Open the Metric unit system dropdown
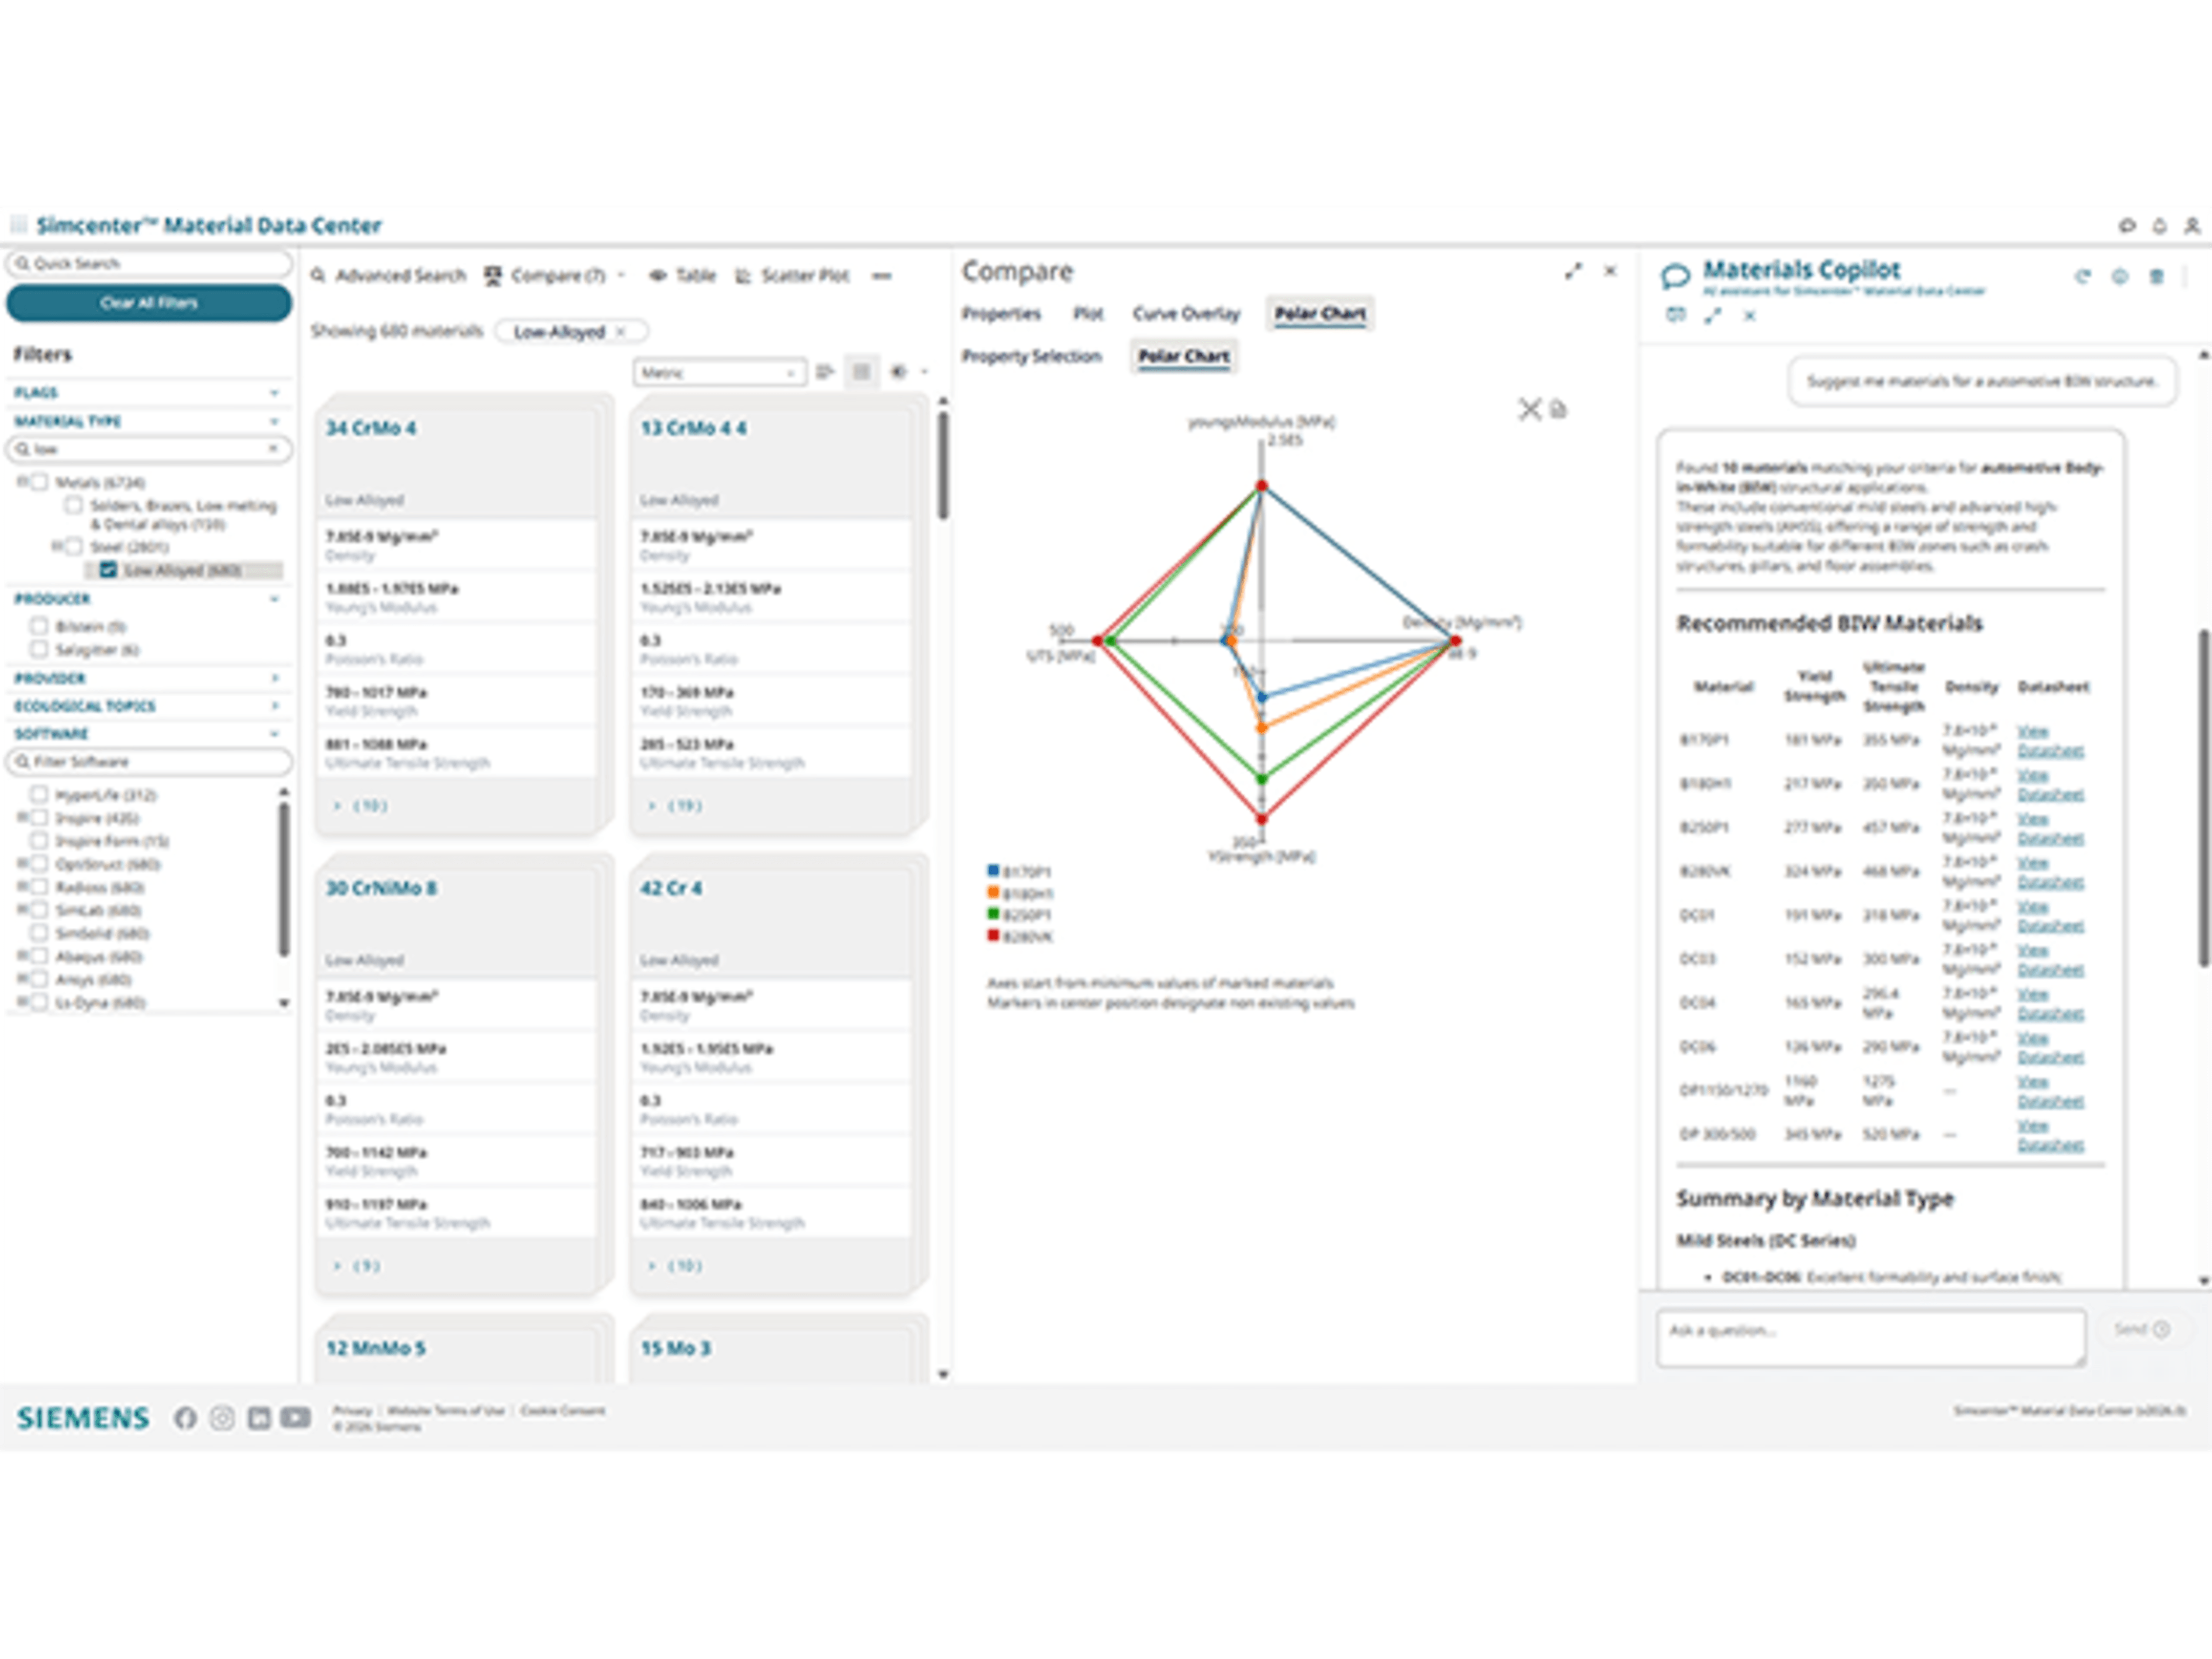Image resolution: width=2212 pixels, height=1659 pixels. (719, 373)
